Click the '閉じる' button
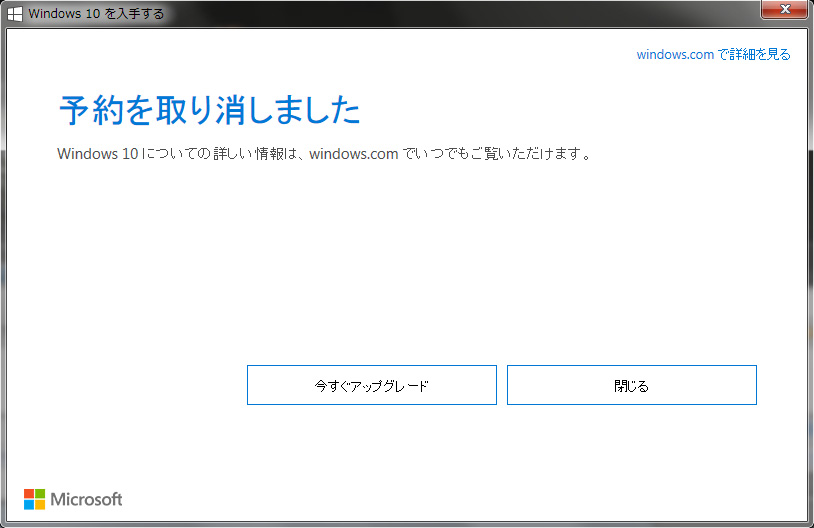This screenshot has height=528, width=814. click(631, 385)
